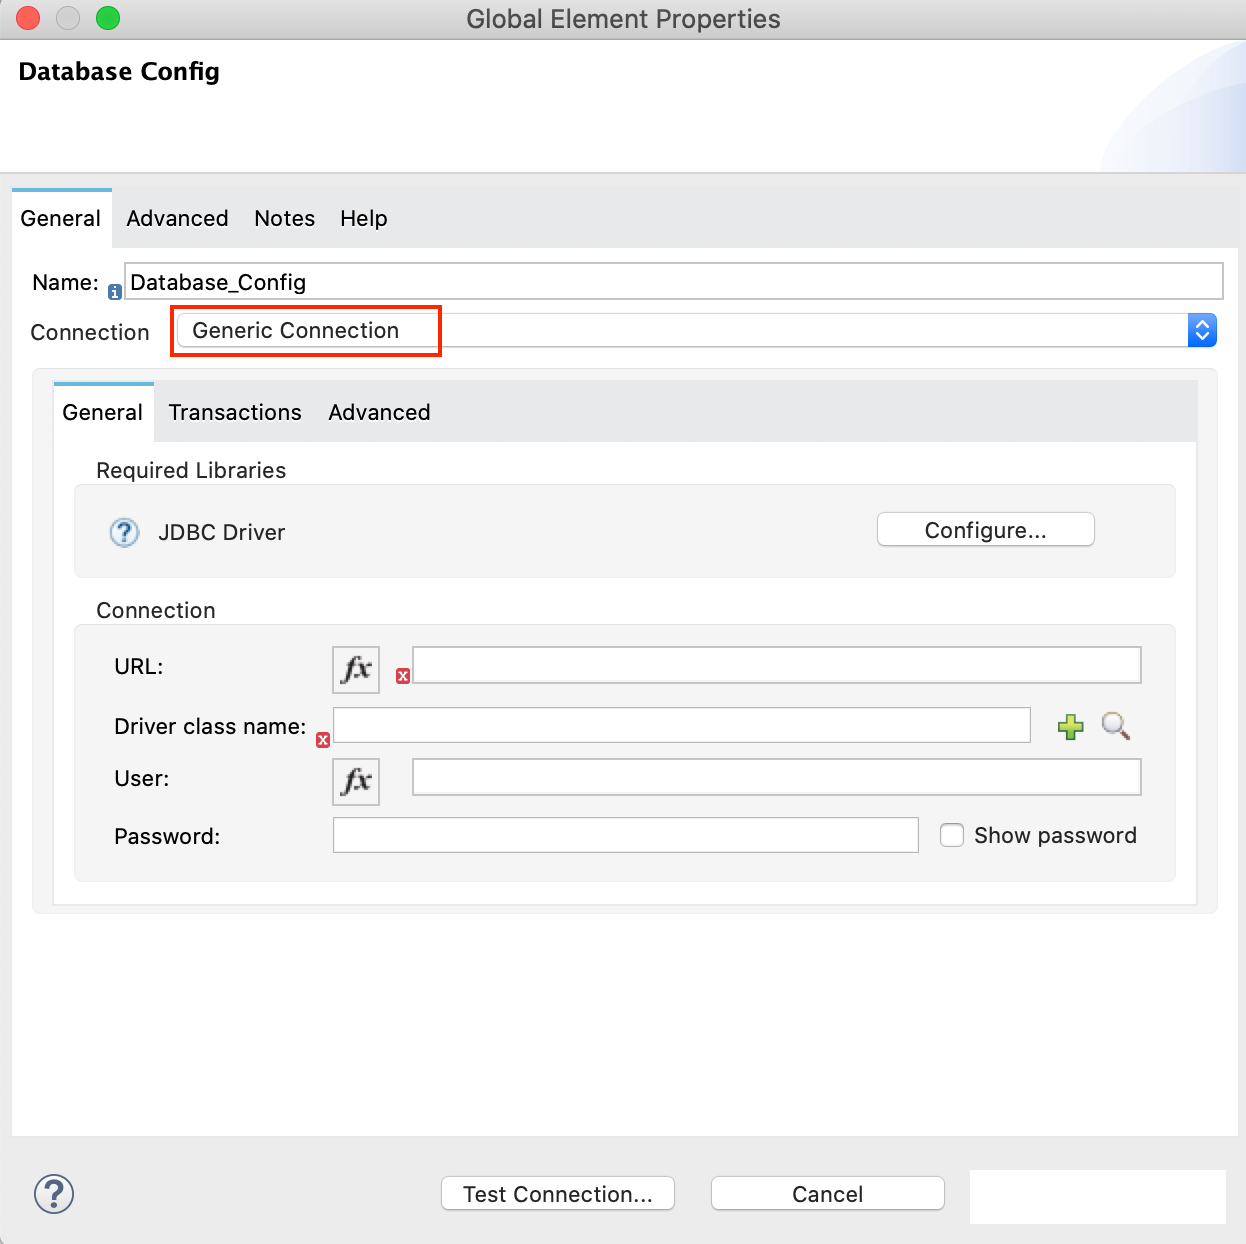1246x1244 pixels.
Task: Click the info icon next to Name
Action: [115, 292]
